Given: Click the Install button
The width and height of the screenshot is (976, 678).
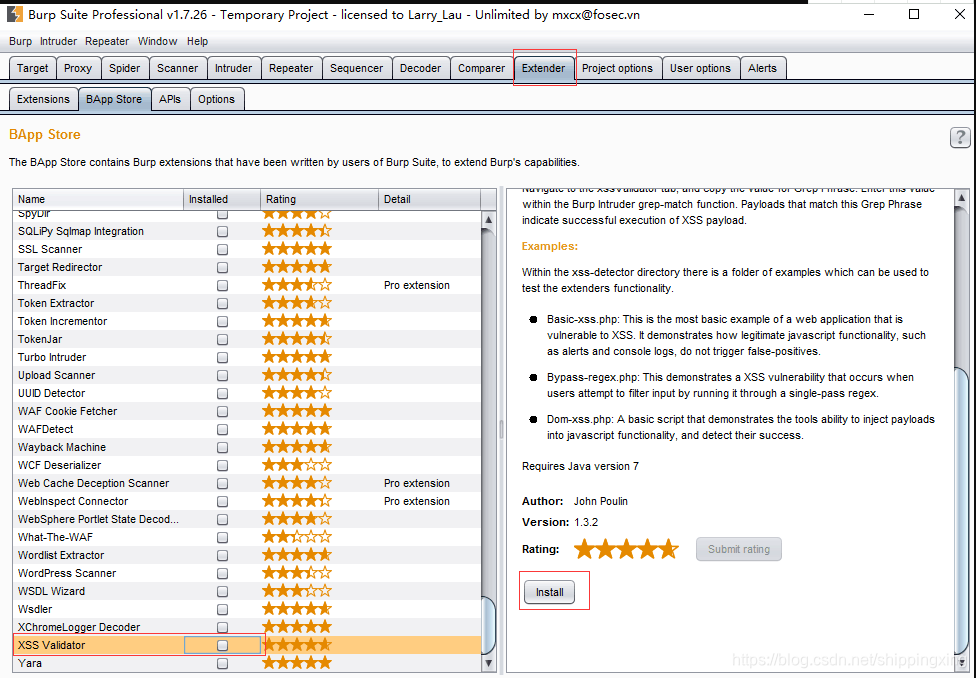Looking at the screenshot, I should pos(550,592).
